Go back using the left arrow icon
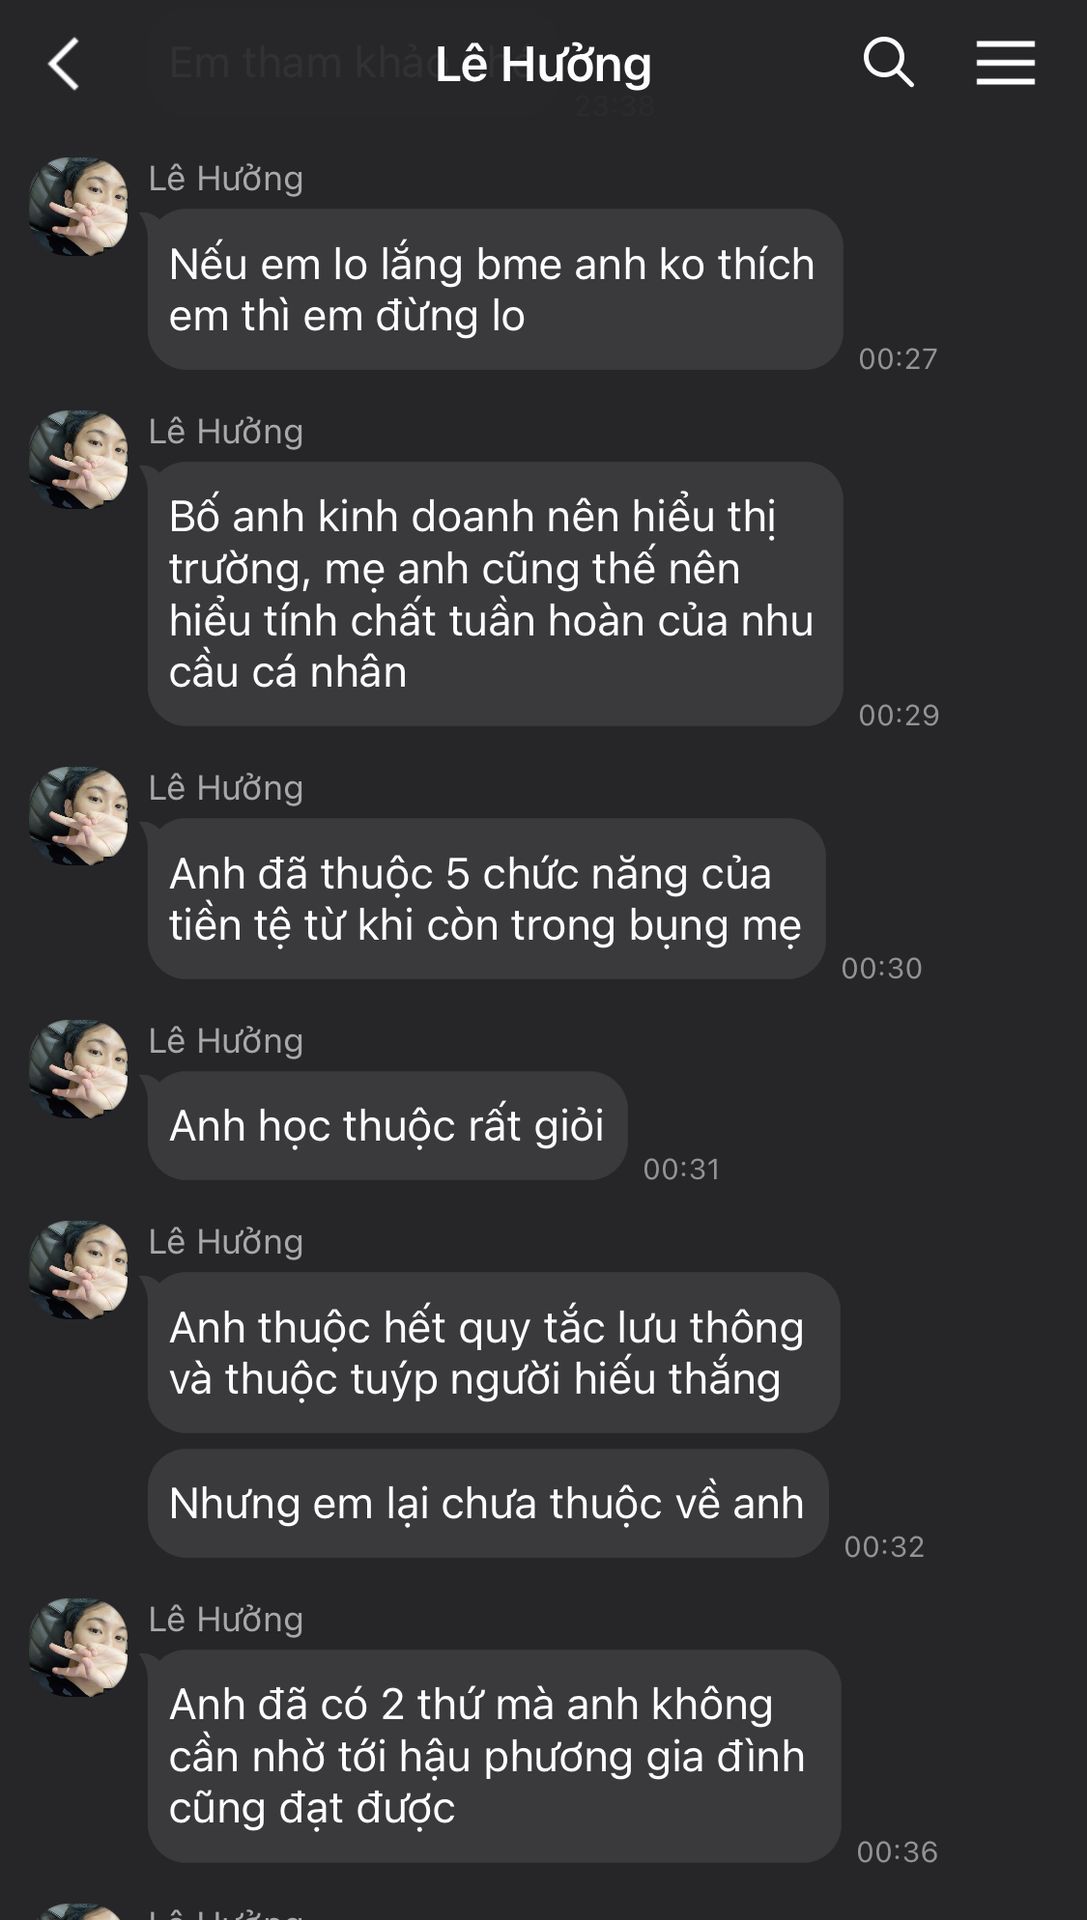 coord(63,64)
